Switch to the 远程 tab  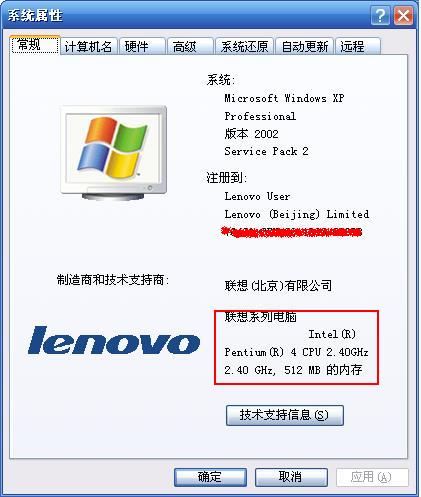(358, 46)
